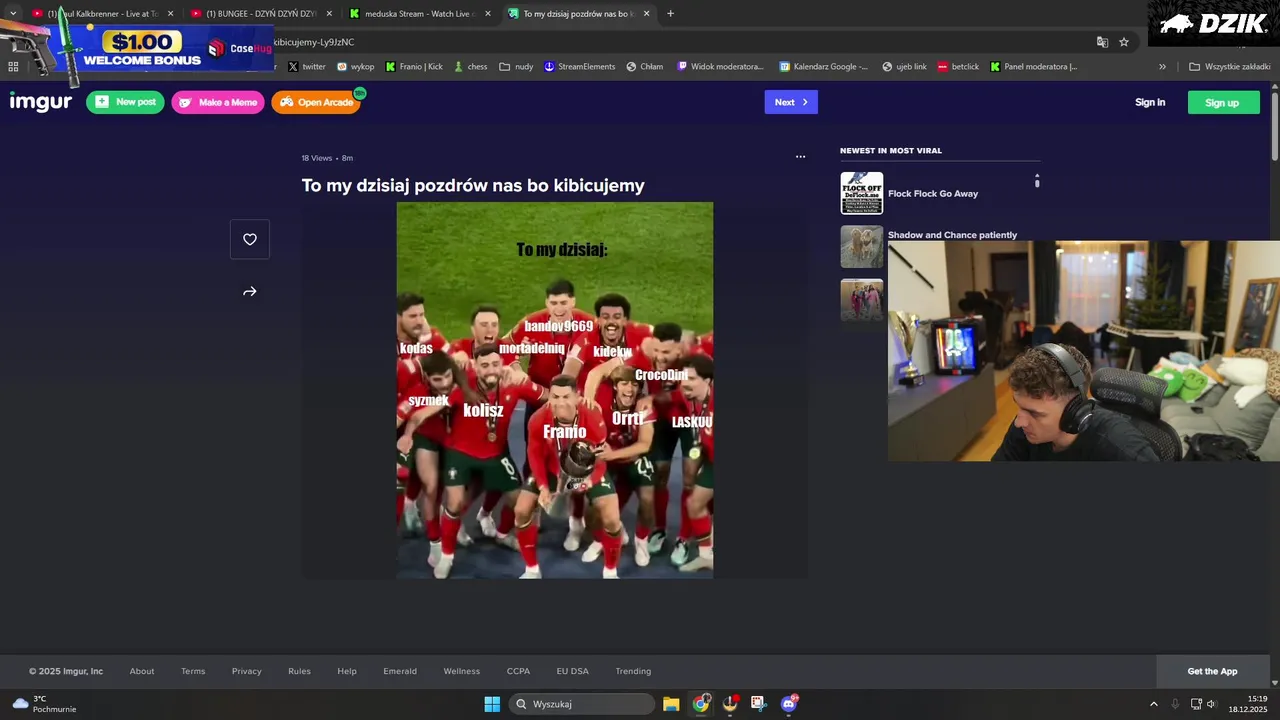Go to the Next post
Viewport: 1280px width, 720px height.
pyautogui.click(x=791, y=102)
